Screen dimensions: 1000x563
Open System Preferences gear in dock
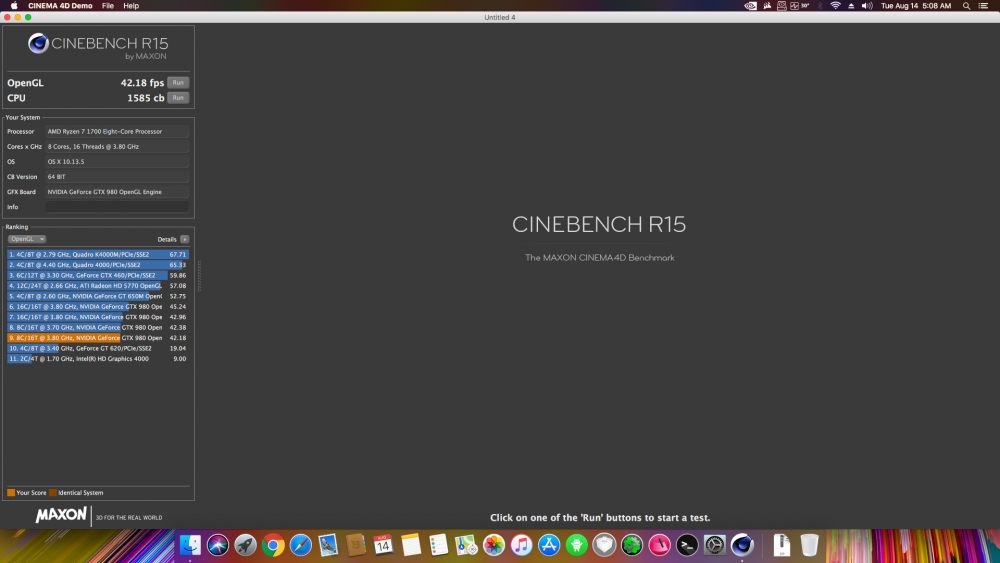(x=715, y=545)
